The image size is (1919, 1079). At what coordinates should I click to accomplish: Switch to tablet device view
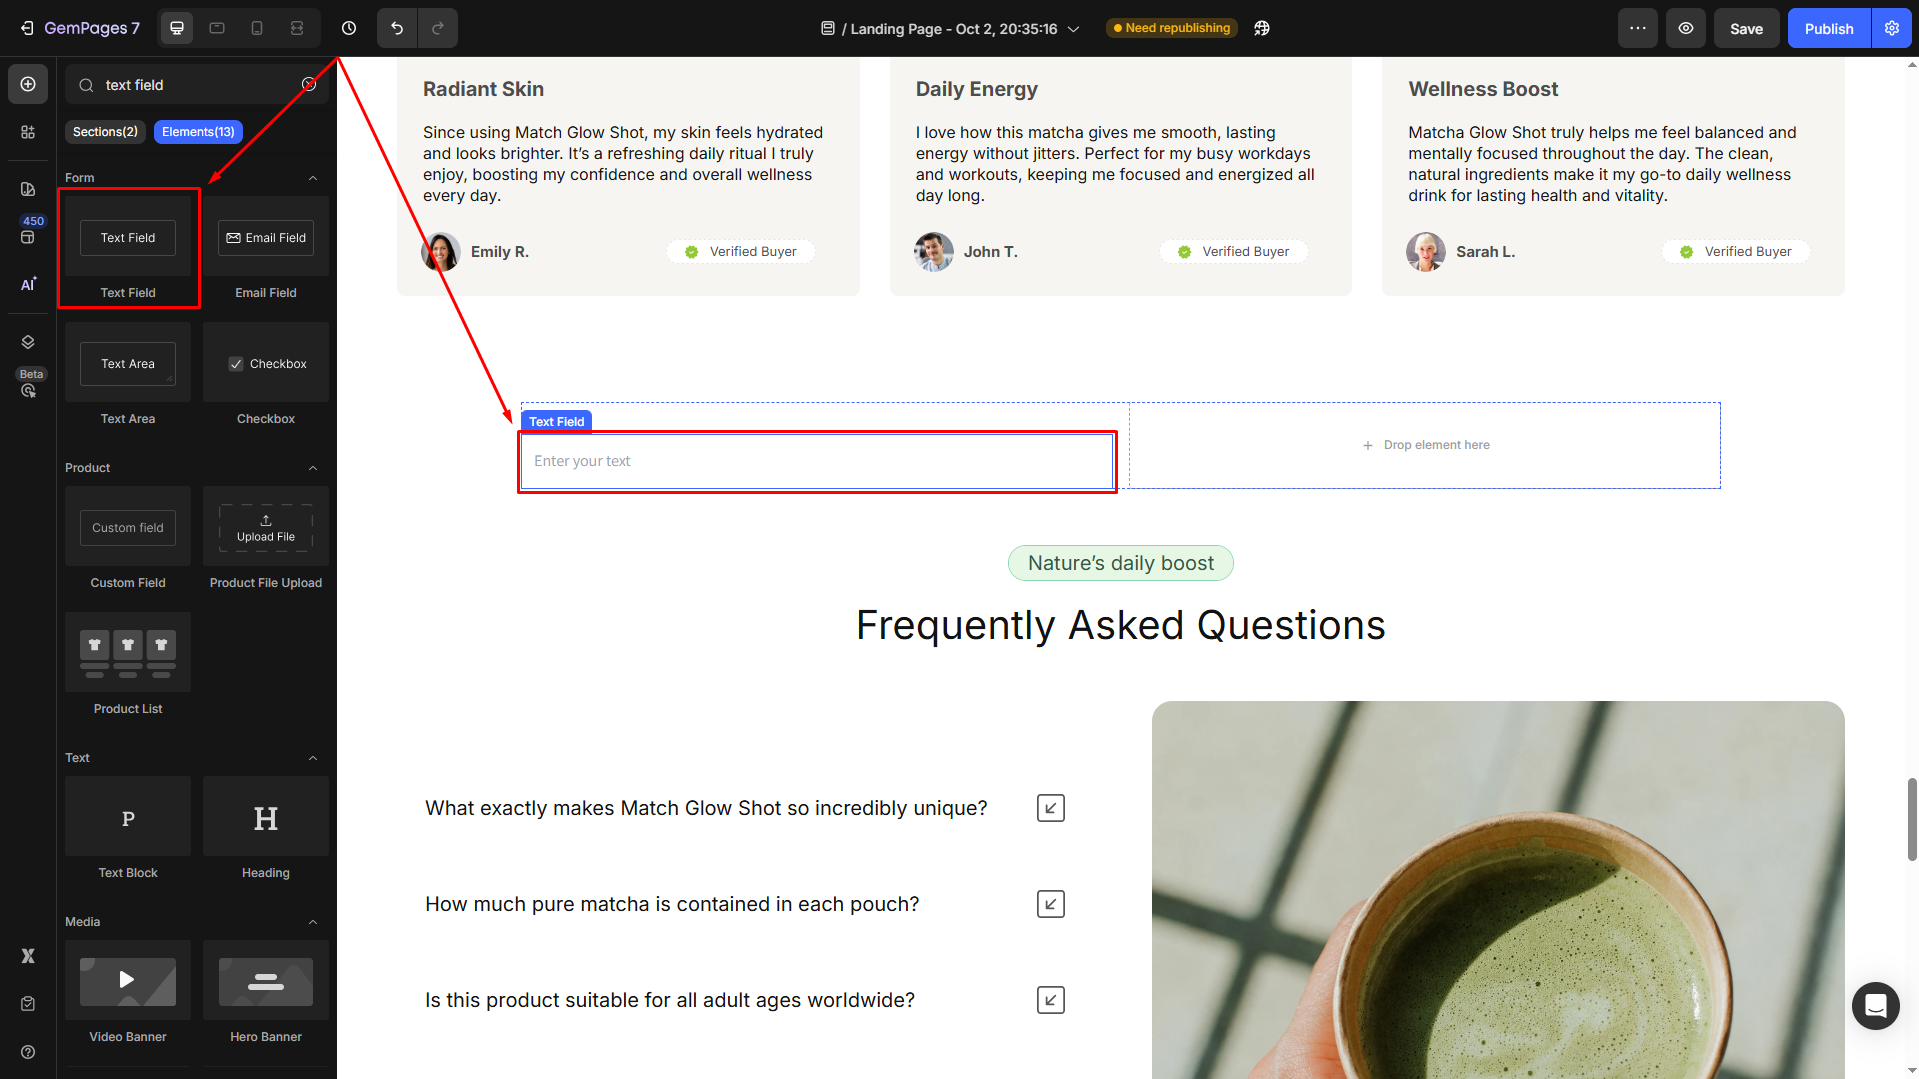217,28
